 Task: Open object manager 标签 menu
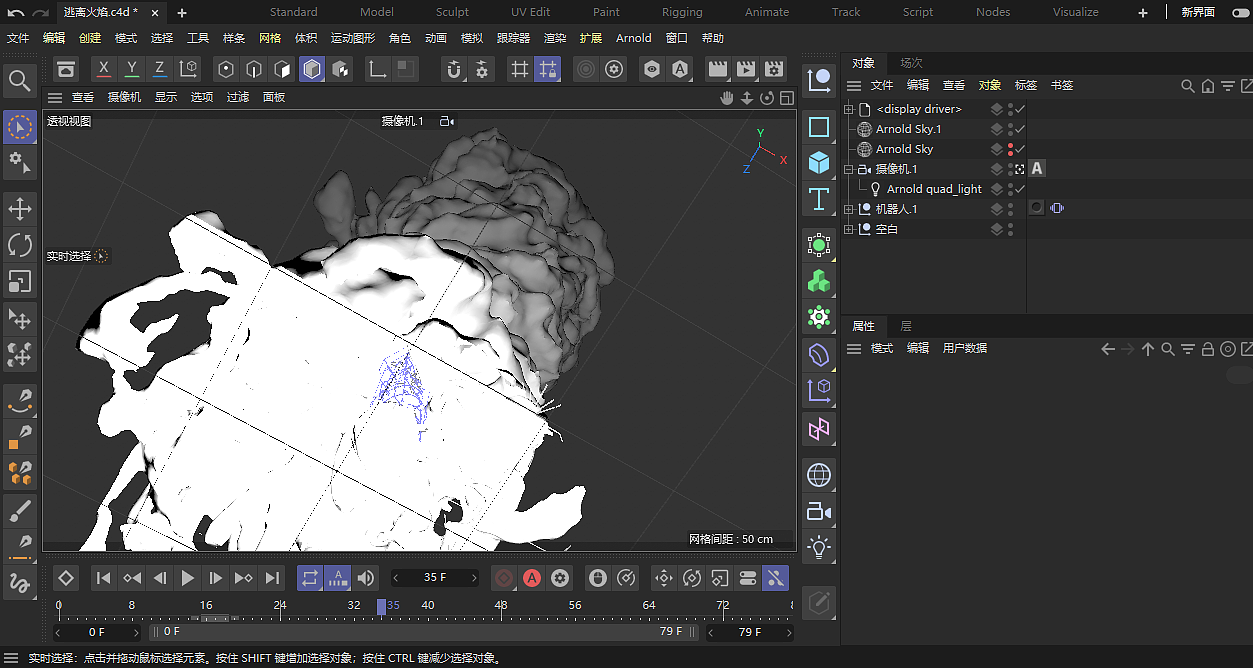(x=1026, y=86)
